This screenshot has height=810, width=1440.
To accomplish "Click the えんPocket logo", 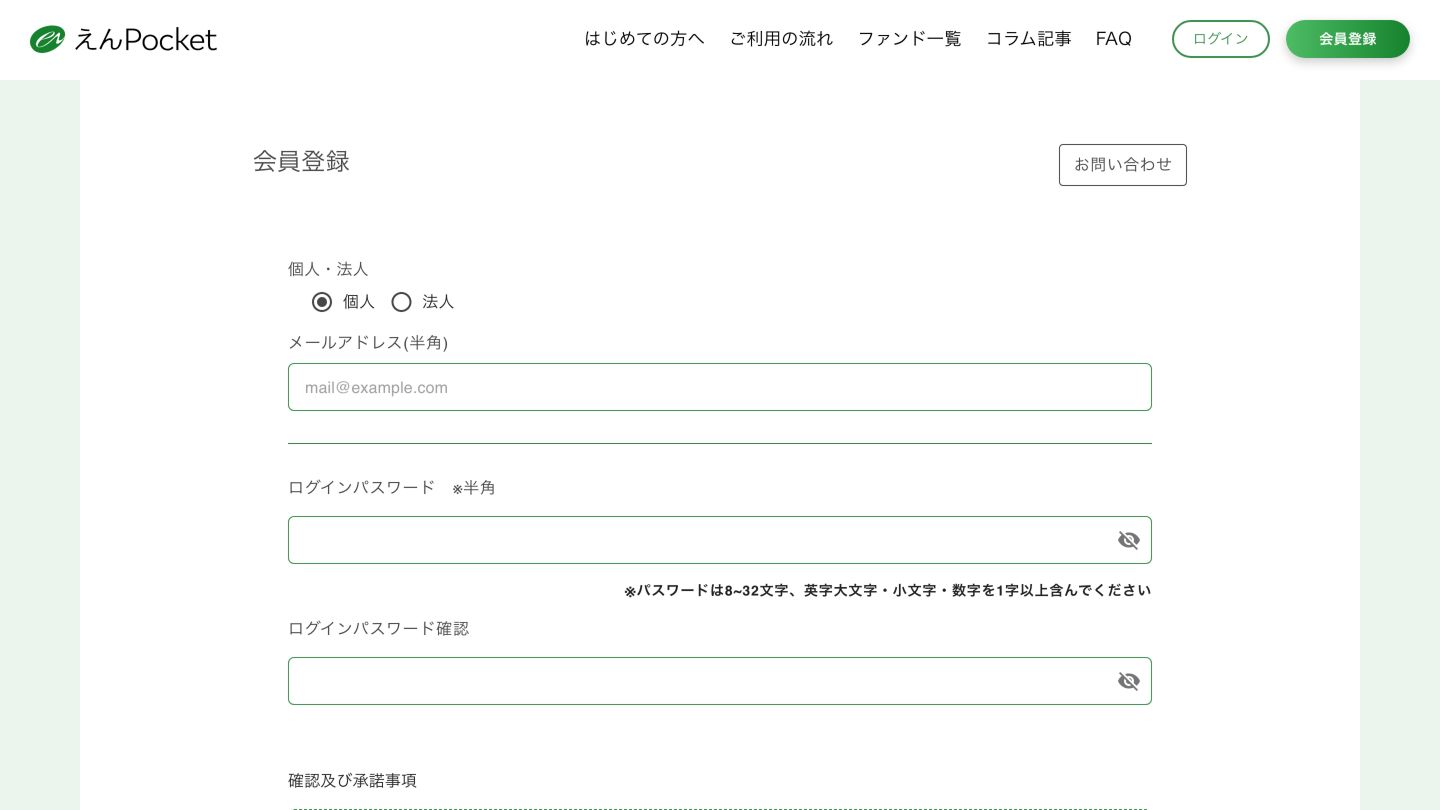I will [123, 39].
